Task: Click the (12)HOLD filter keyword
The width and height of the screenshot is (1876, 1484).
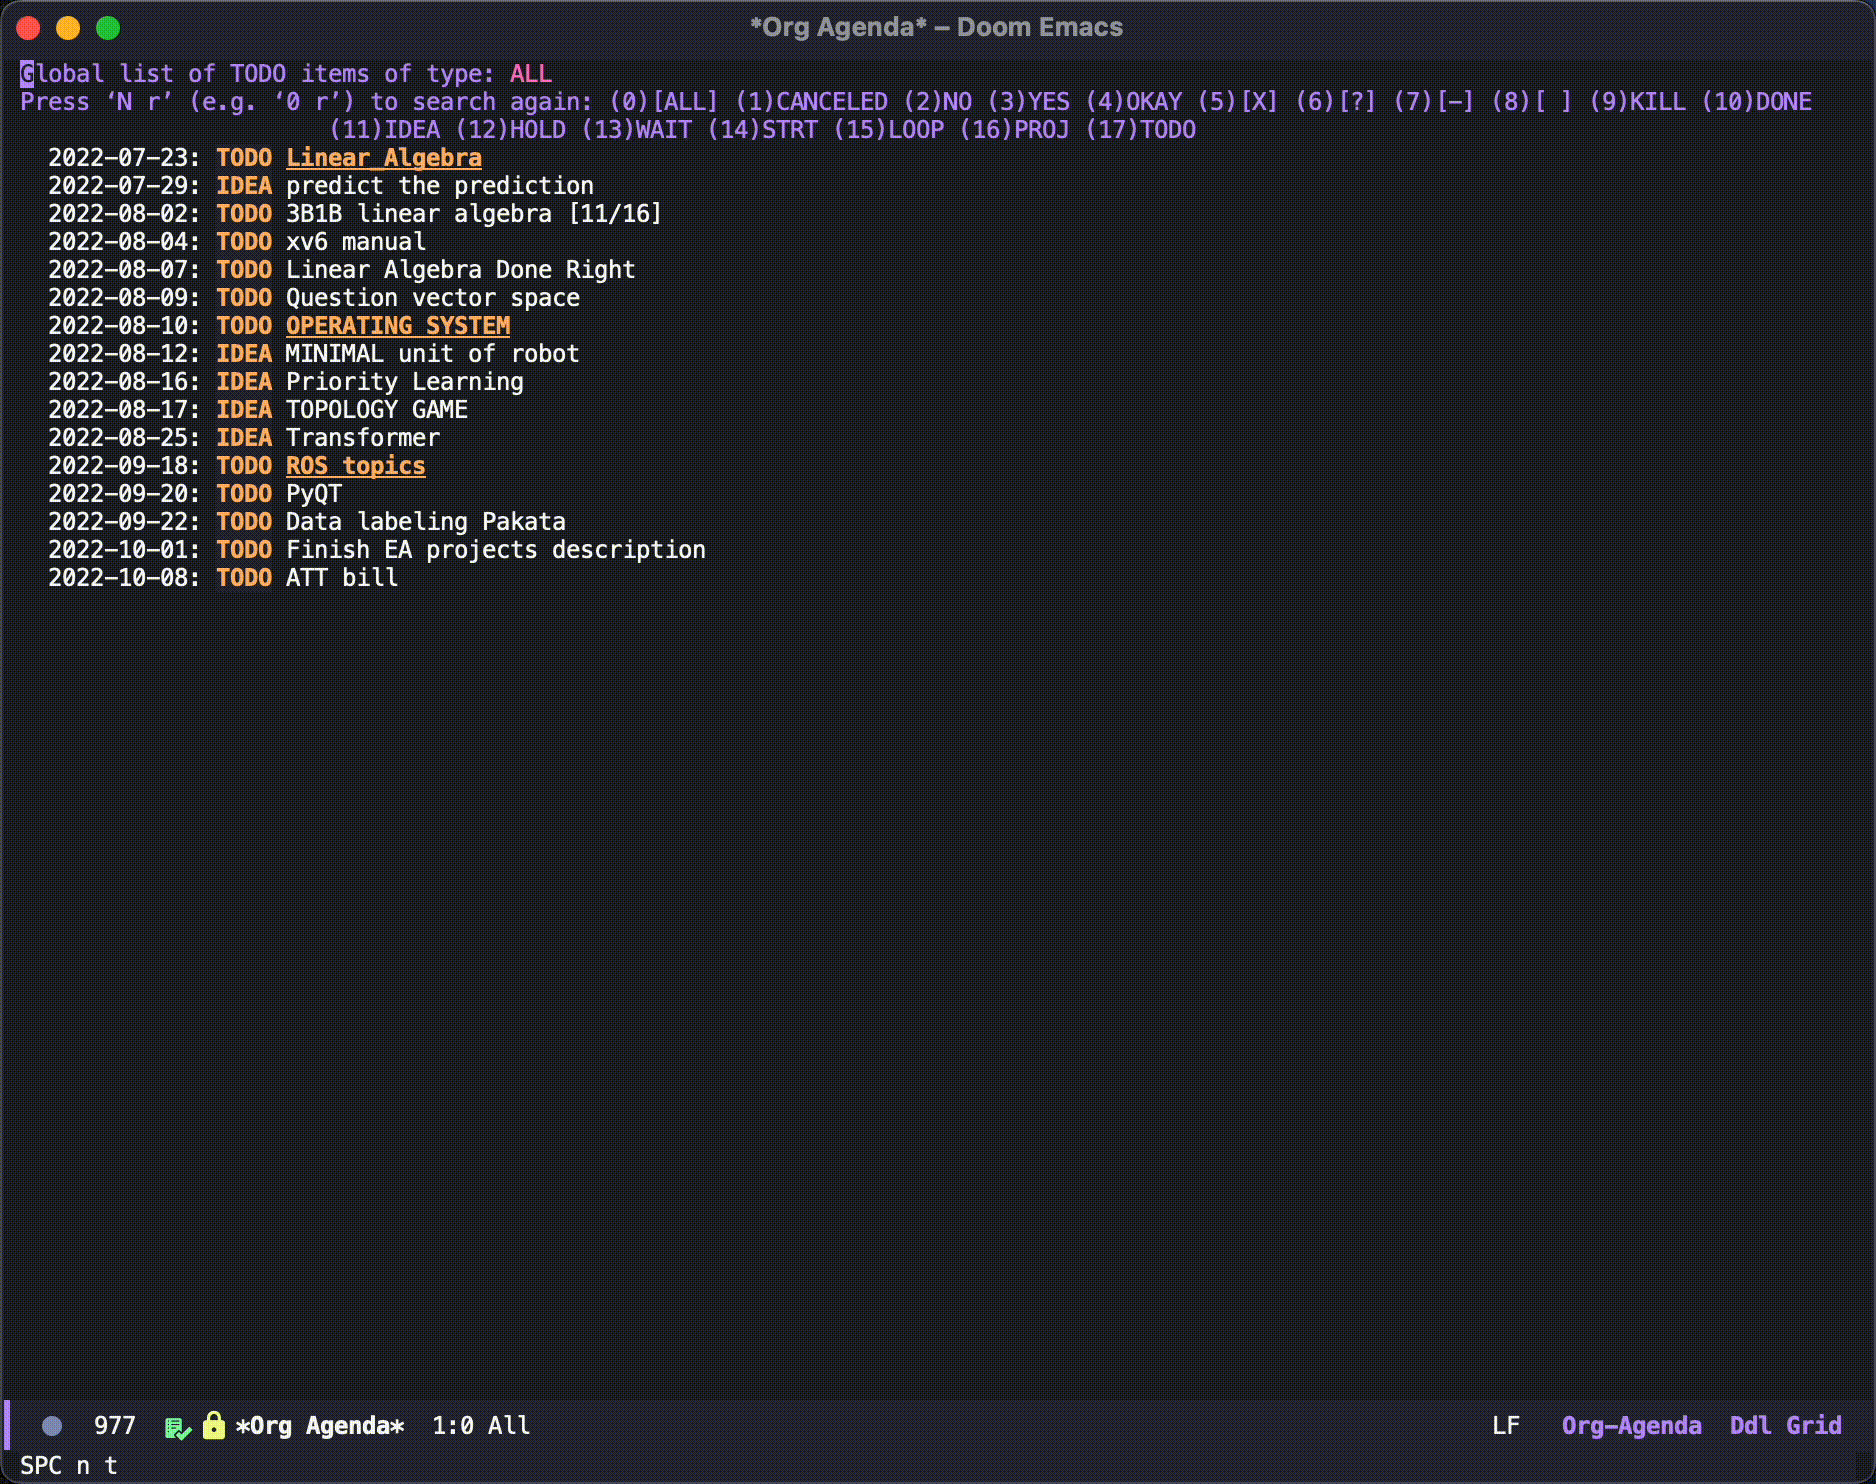Action: [511, 130]
